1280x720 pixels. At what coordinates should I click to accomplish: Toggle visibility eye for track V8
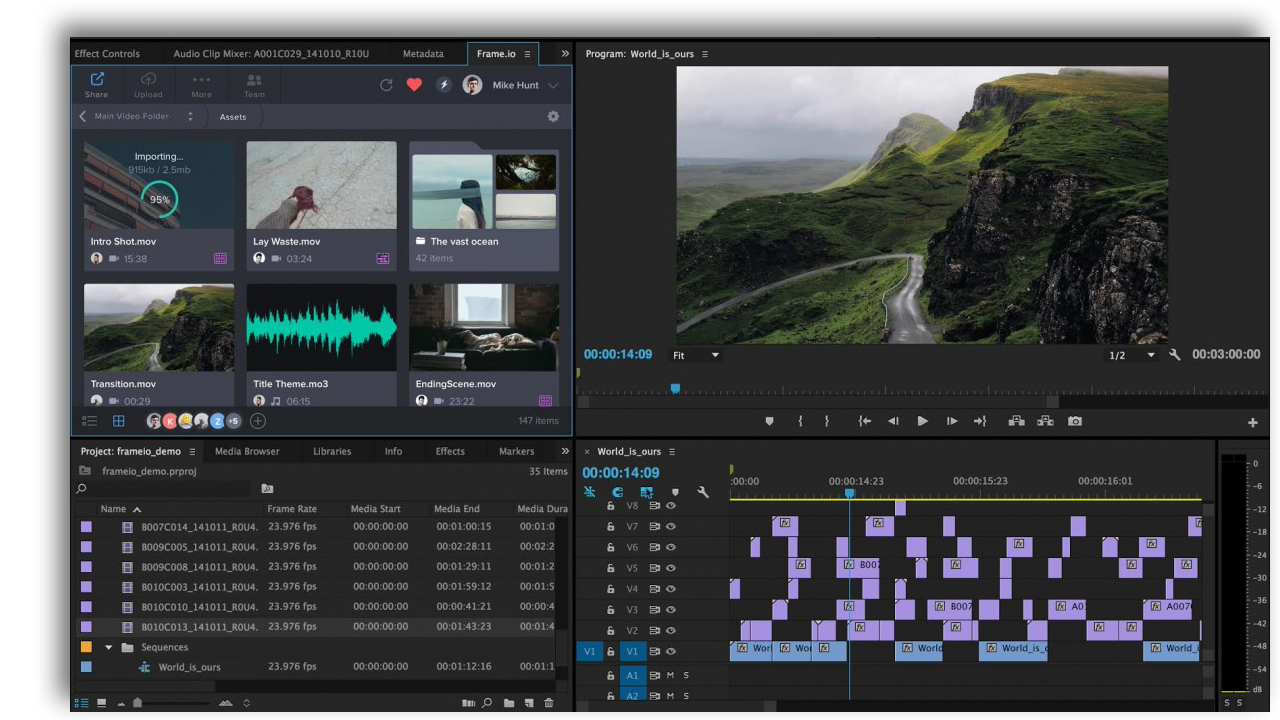pyautogui.click(x=671, y=506)
